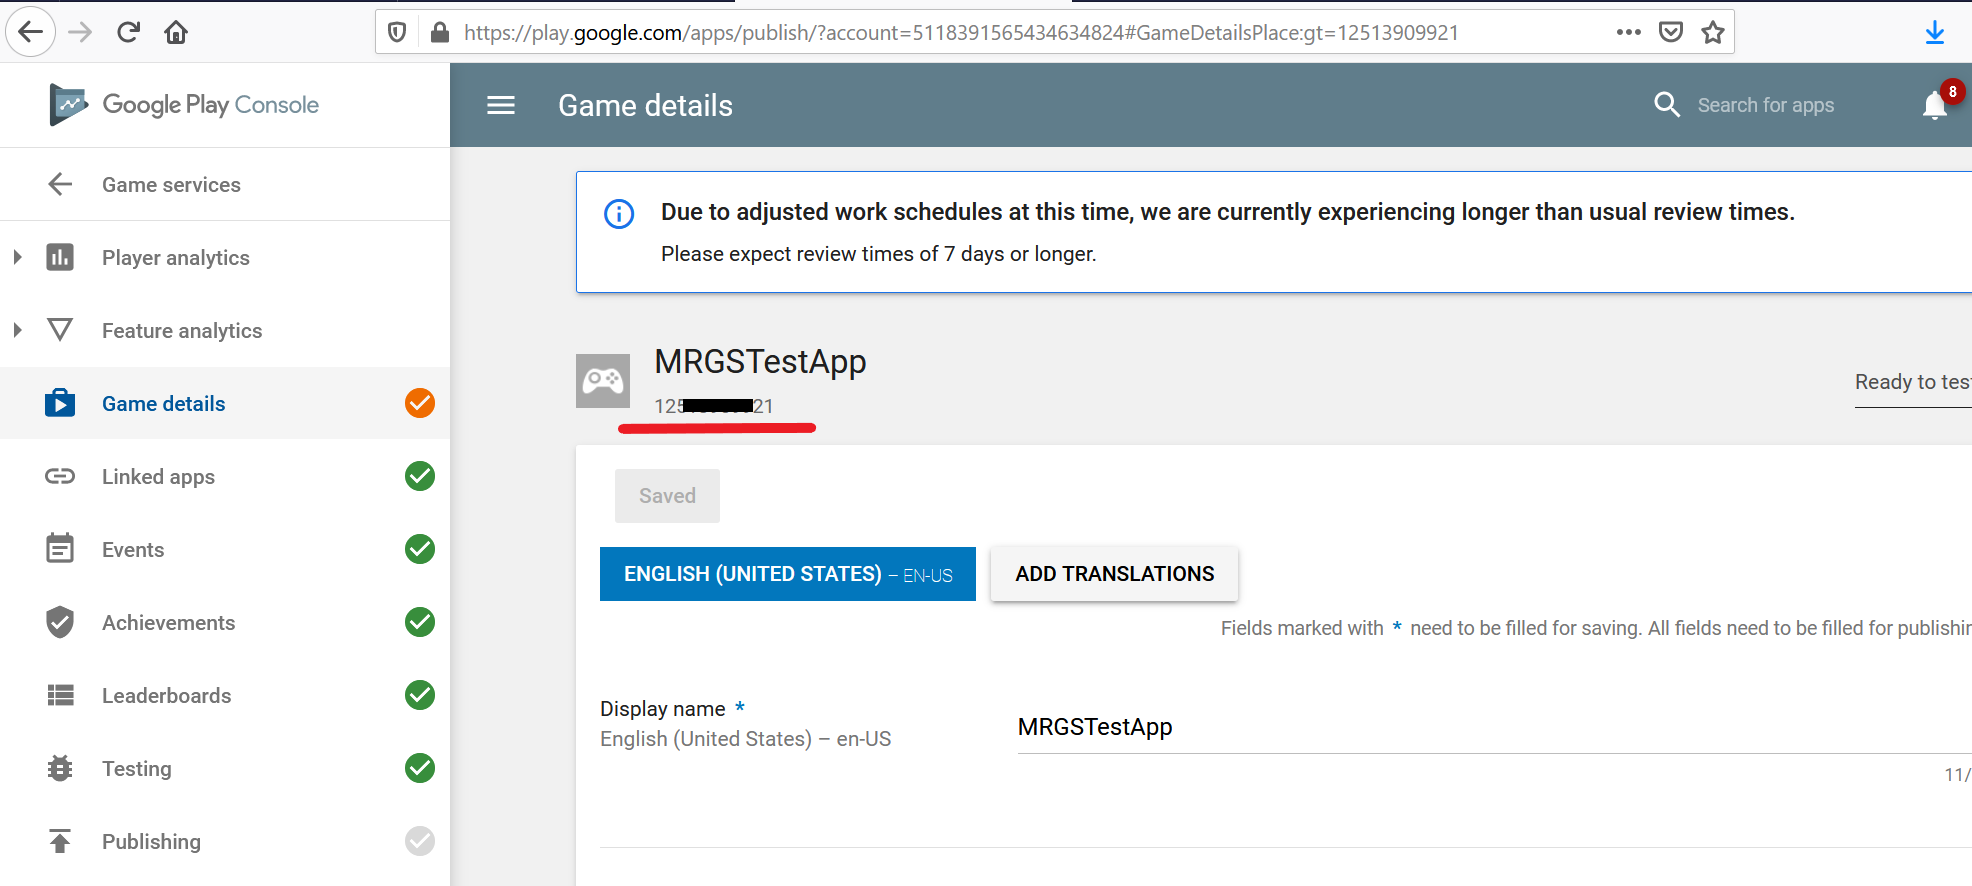Click the Achievements shield icon
1972x886 pixels.
point(60,622)
